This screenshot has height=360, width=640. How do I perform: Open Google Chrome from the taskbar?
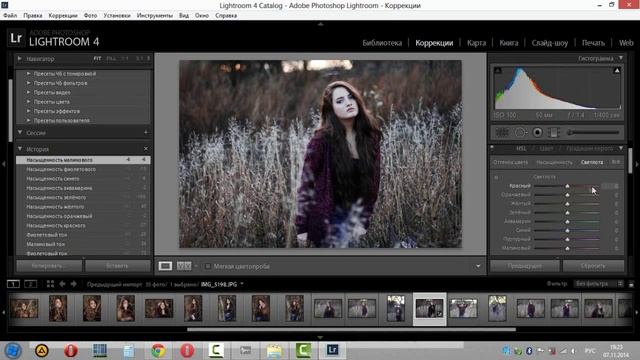[158, 350]
